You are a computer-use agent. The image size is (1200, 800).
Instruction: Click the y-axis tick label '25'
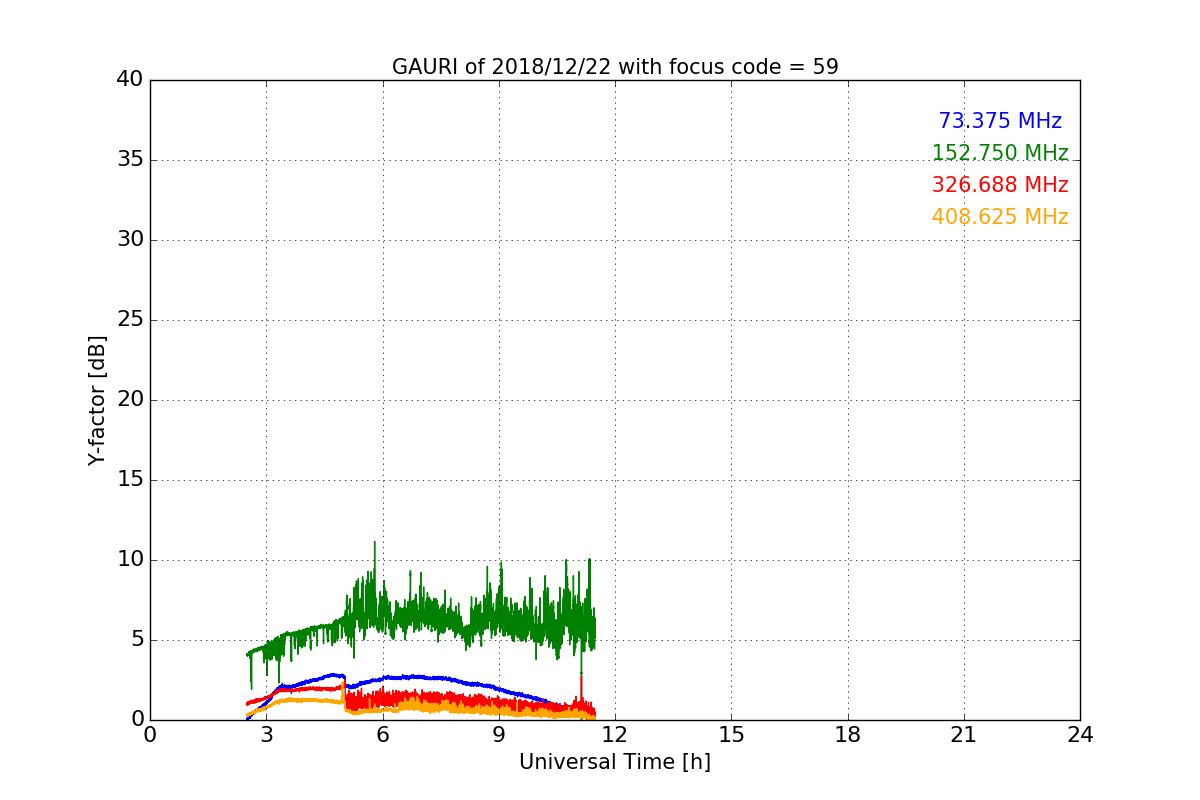tap(130, 320)
